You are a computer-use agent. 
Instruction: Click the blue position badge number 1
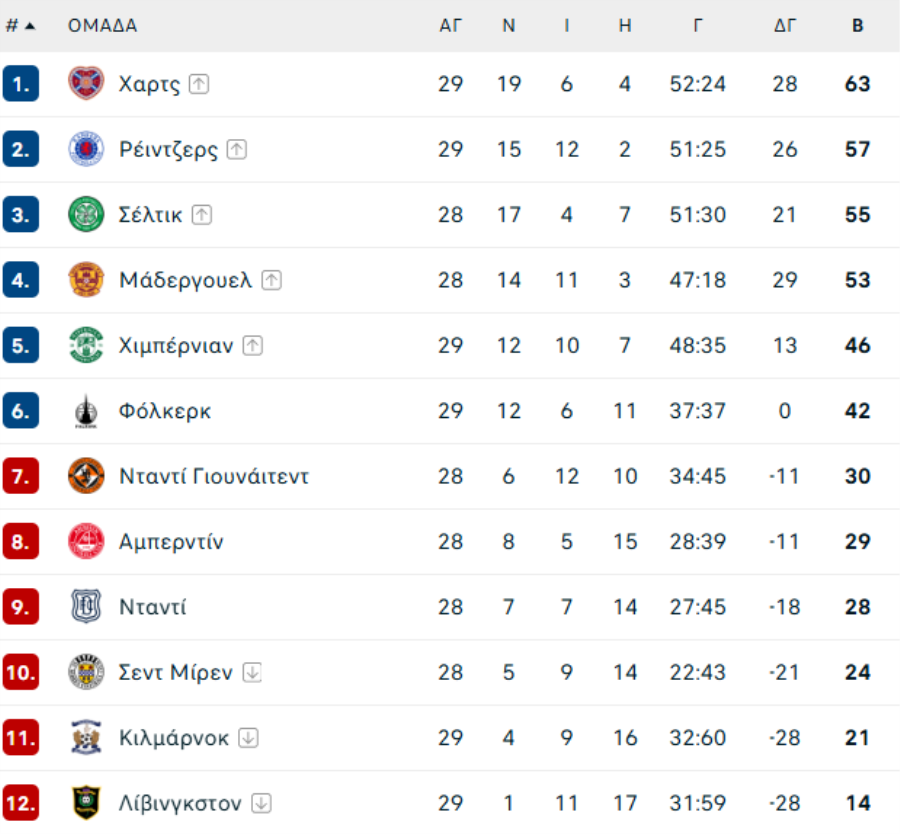tap(20, 84)
